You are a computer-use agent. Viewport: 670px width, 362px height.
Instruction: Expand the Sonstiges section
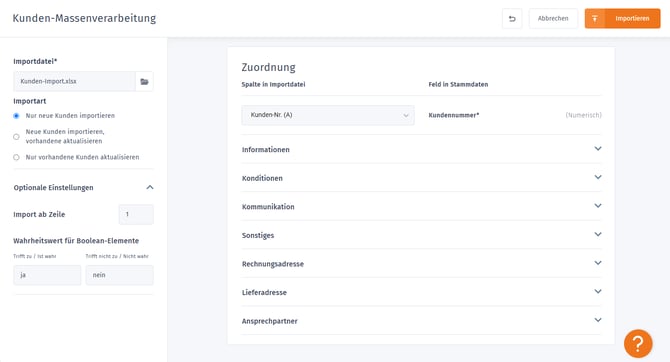coord(421,235)
